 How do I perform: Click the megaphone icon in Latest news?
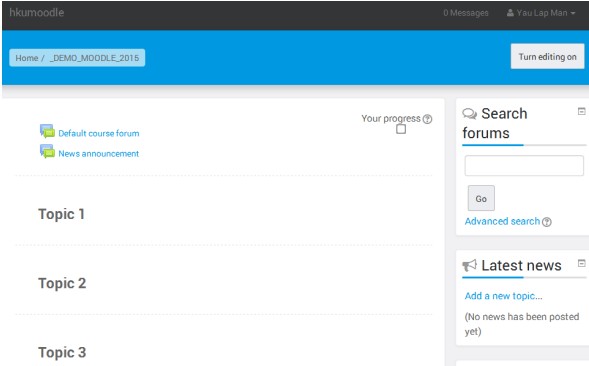click(470, 265)
